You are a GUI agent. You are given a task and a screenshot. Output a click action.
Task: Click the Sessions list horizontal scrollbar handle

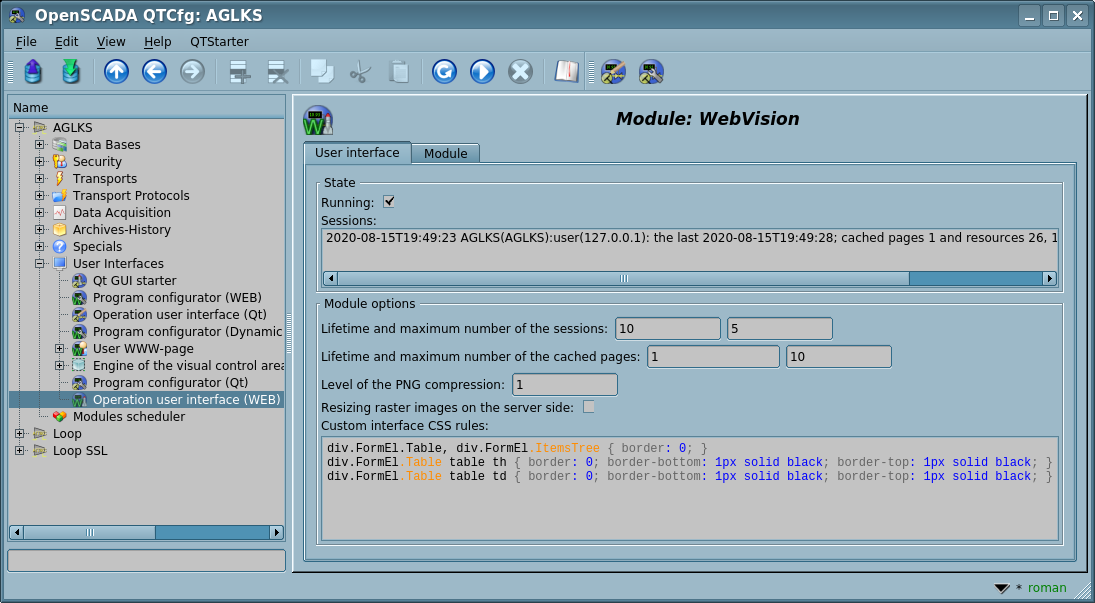tap(624, 278)
